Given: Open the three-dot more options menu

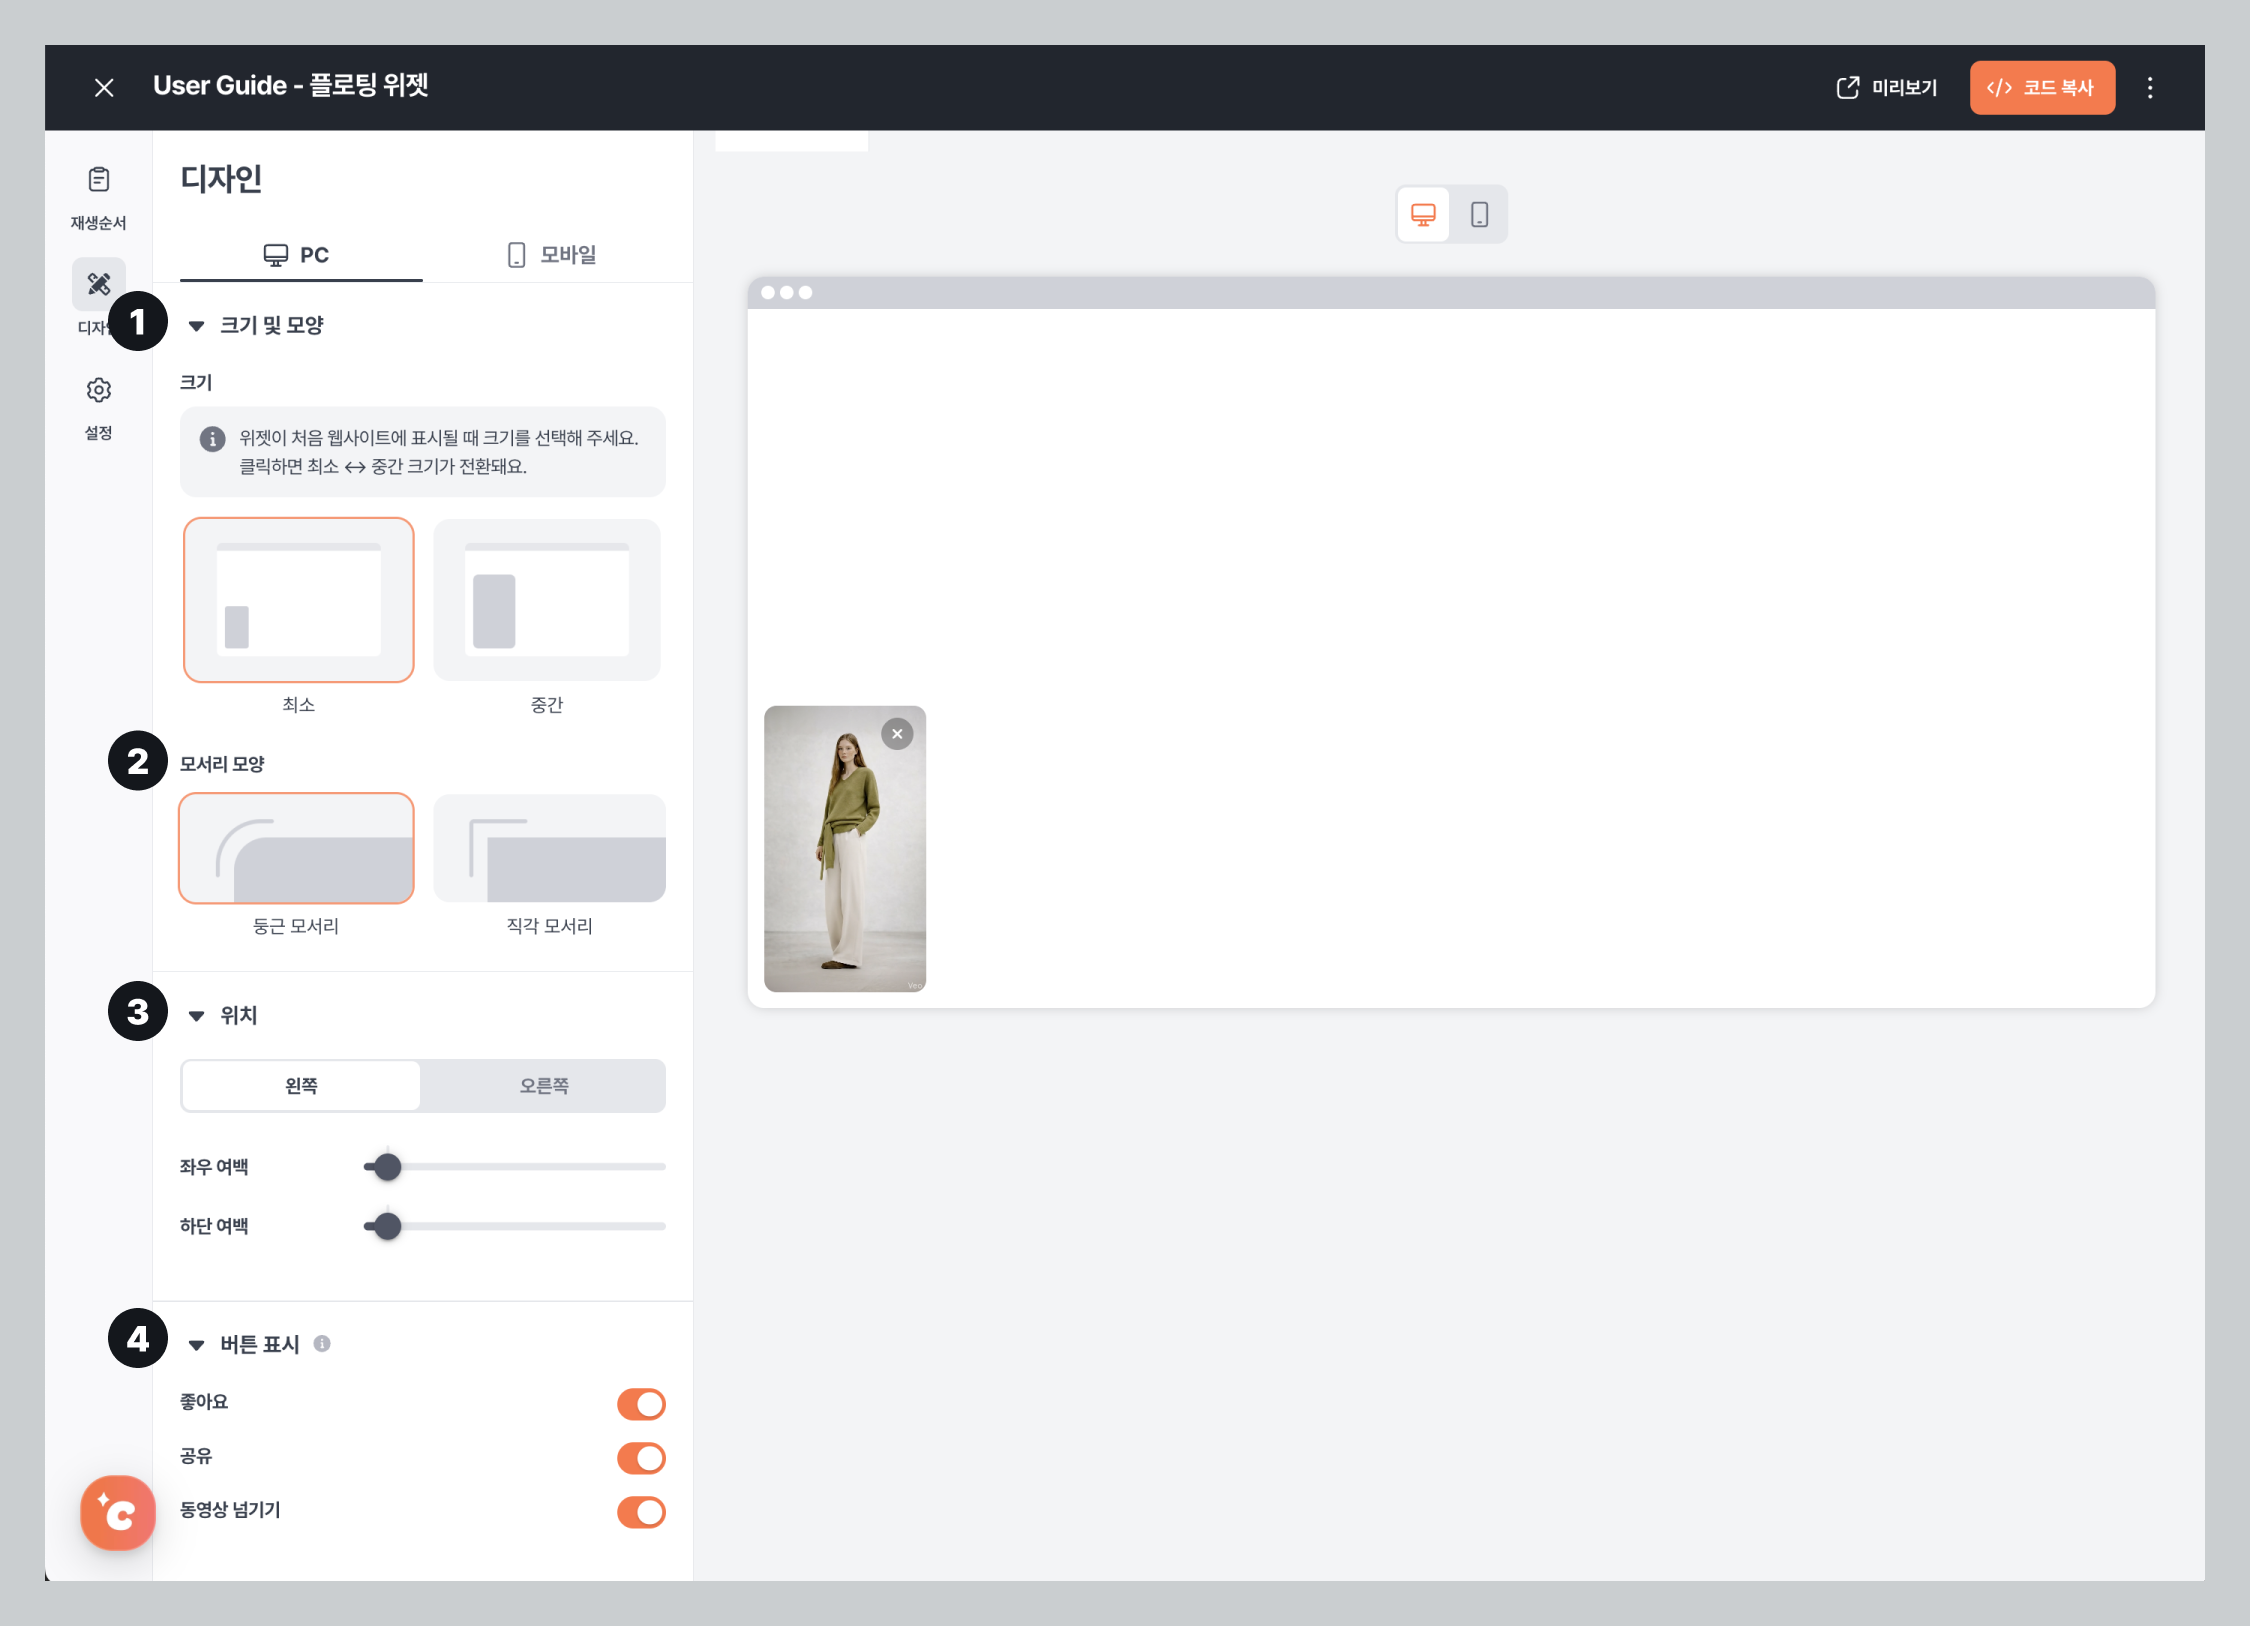Looking at the screenshot, I should (2149, 88).
